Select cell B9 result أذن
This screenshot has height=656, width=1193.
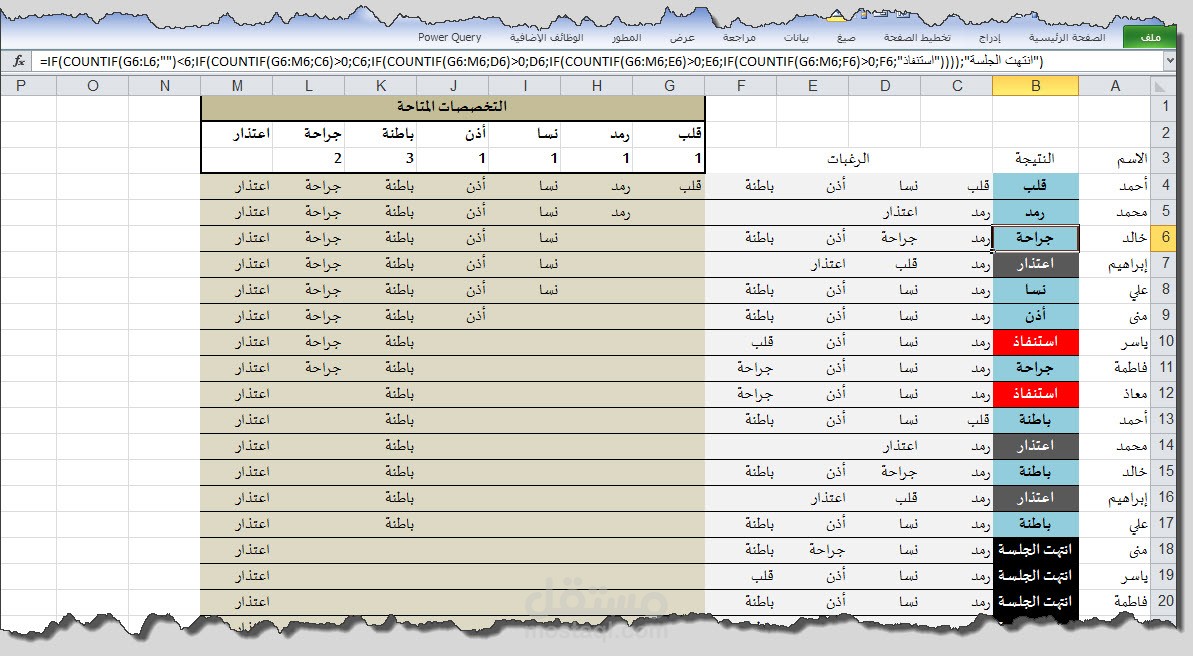(x=1036, y=315)
